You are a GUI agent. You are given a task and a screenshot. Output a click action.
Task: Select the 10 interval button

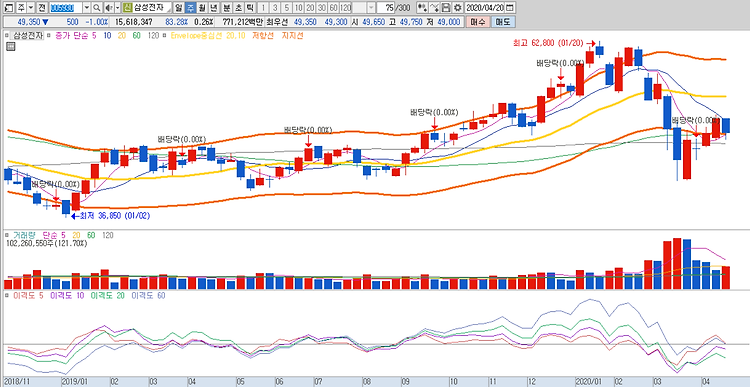[x=298, y=8]
